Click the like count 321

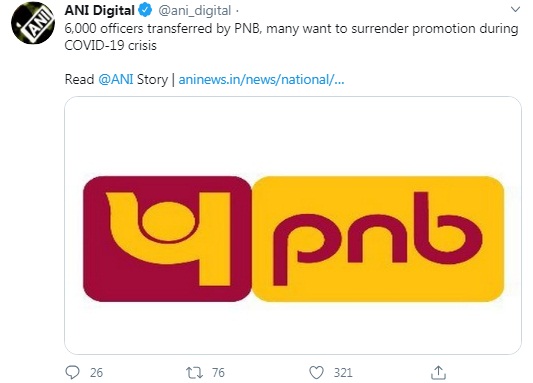(343, 373)
